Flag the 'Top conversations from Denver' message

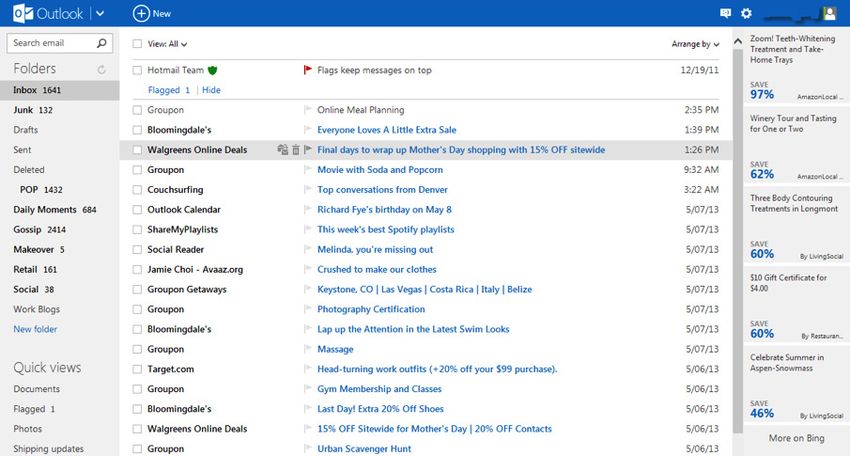point(308,190)
